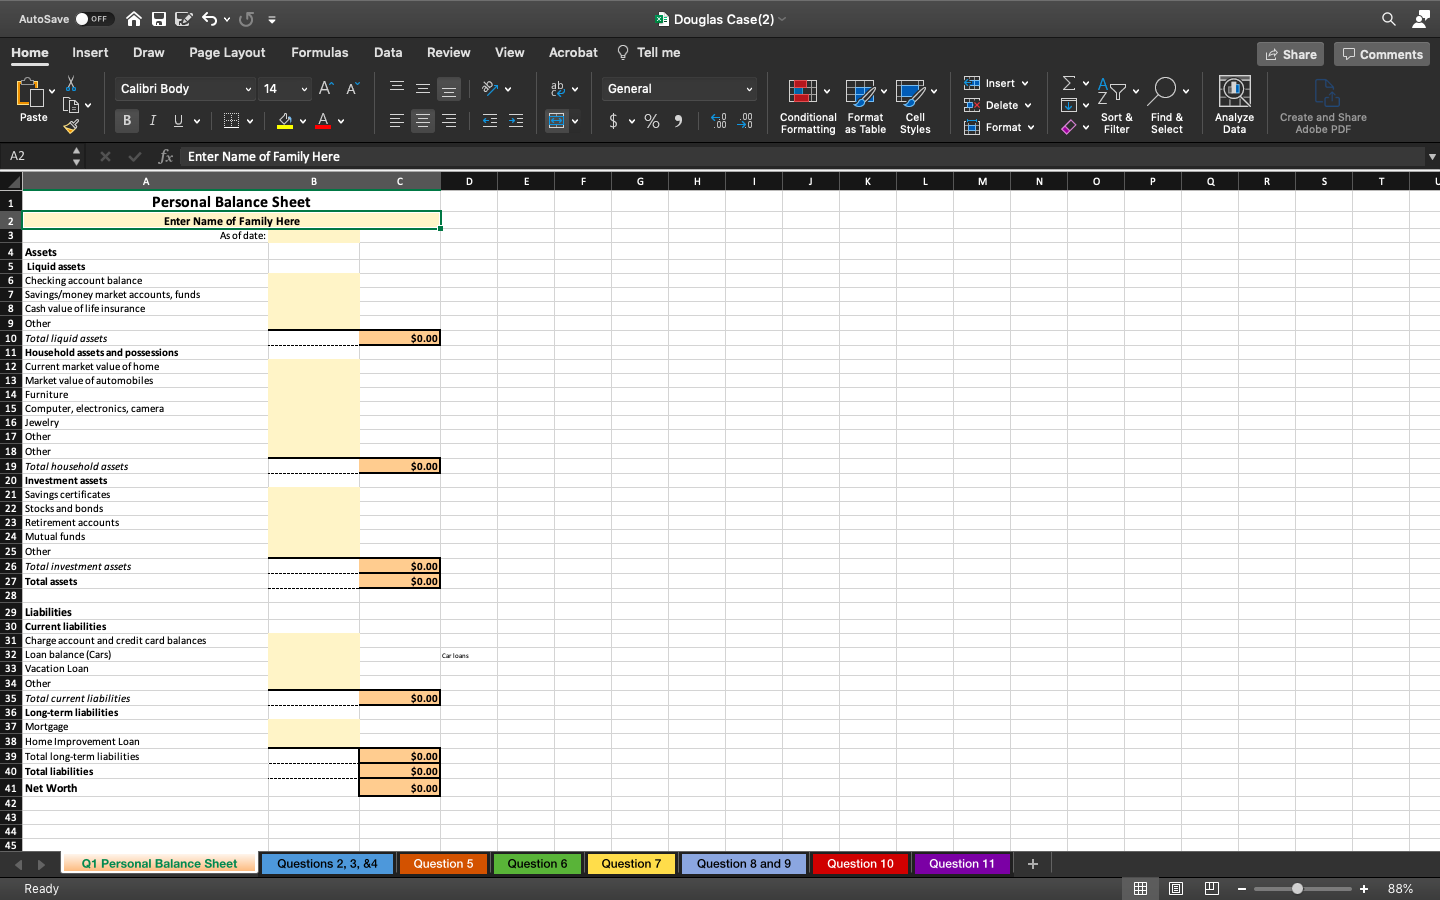Apply comma style number format
This screenshot has height=900, width=1440.
pyautogui.click(x=678, y=121)
